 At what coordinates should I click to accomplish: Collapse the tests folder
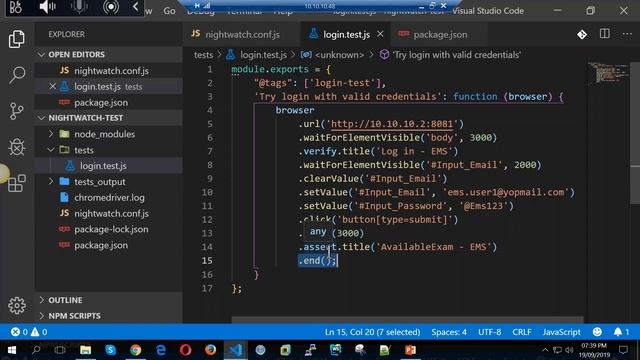51,150
